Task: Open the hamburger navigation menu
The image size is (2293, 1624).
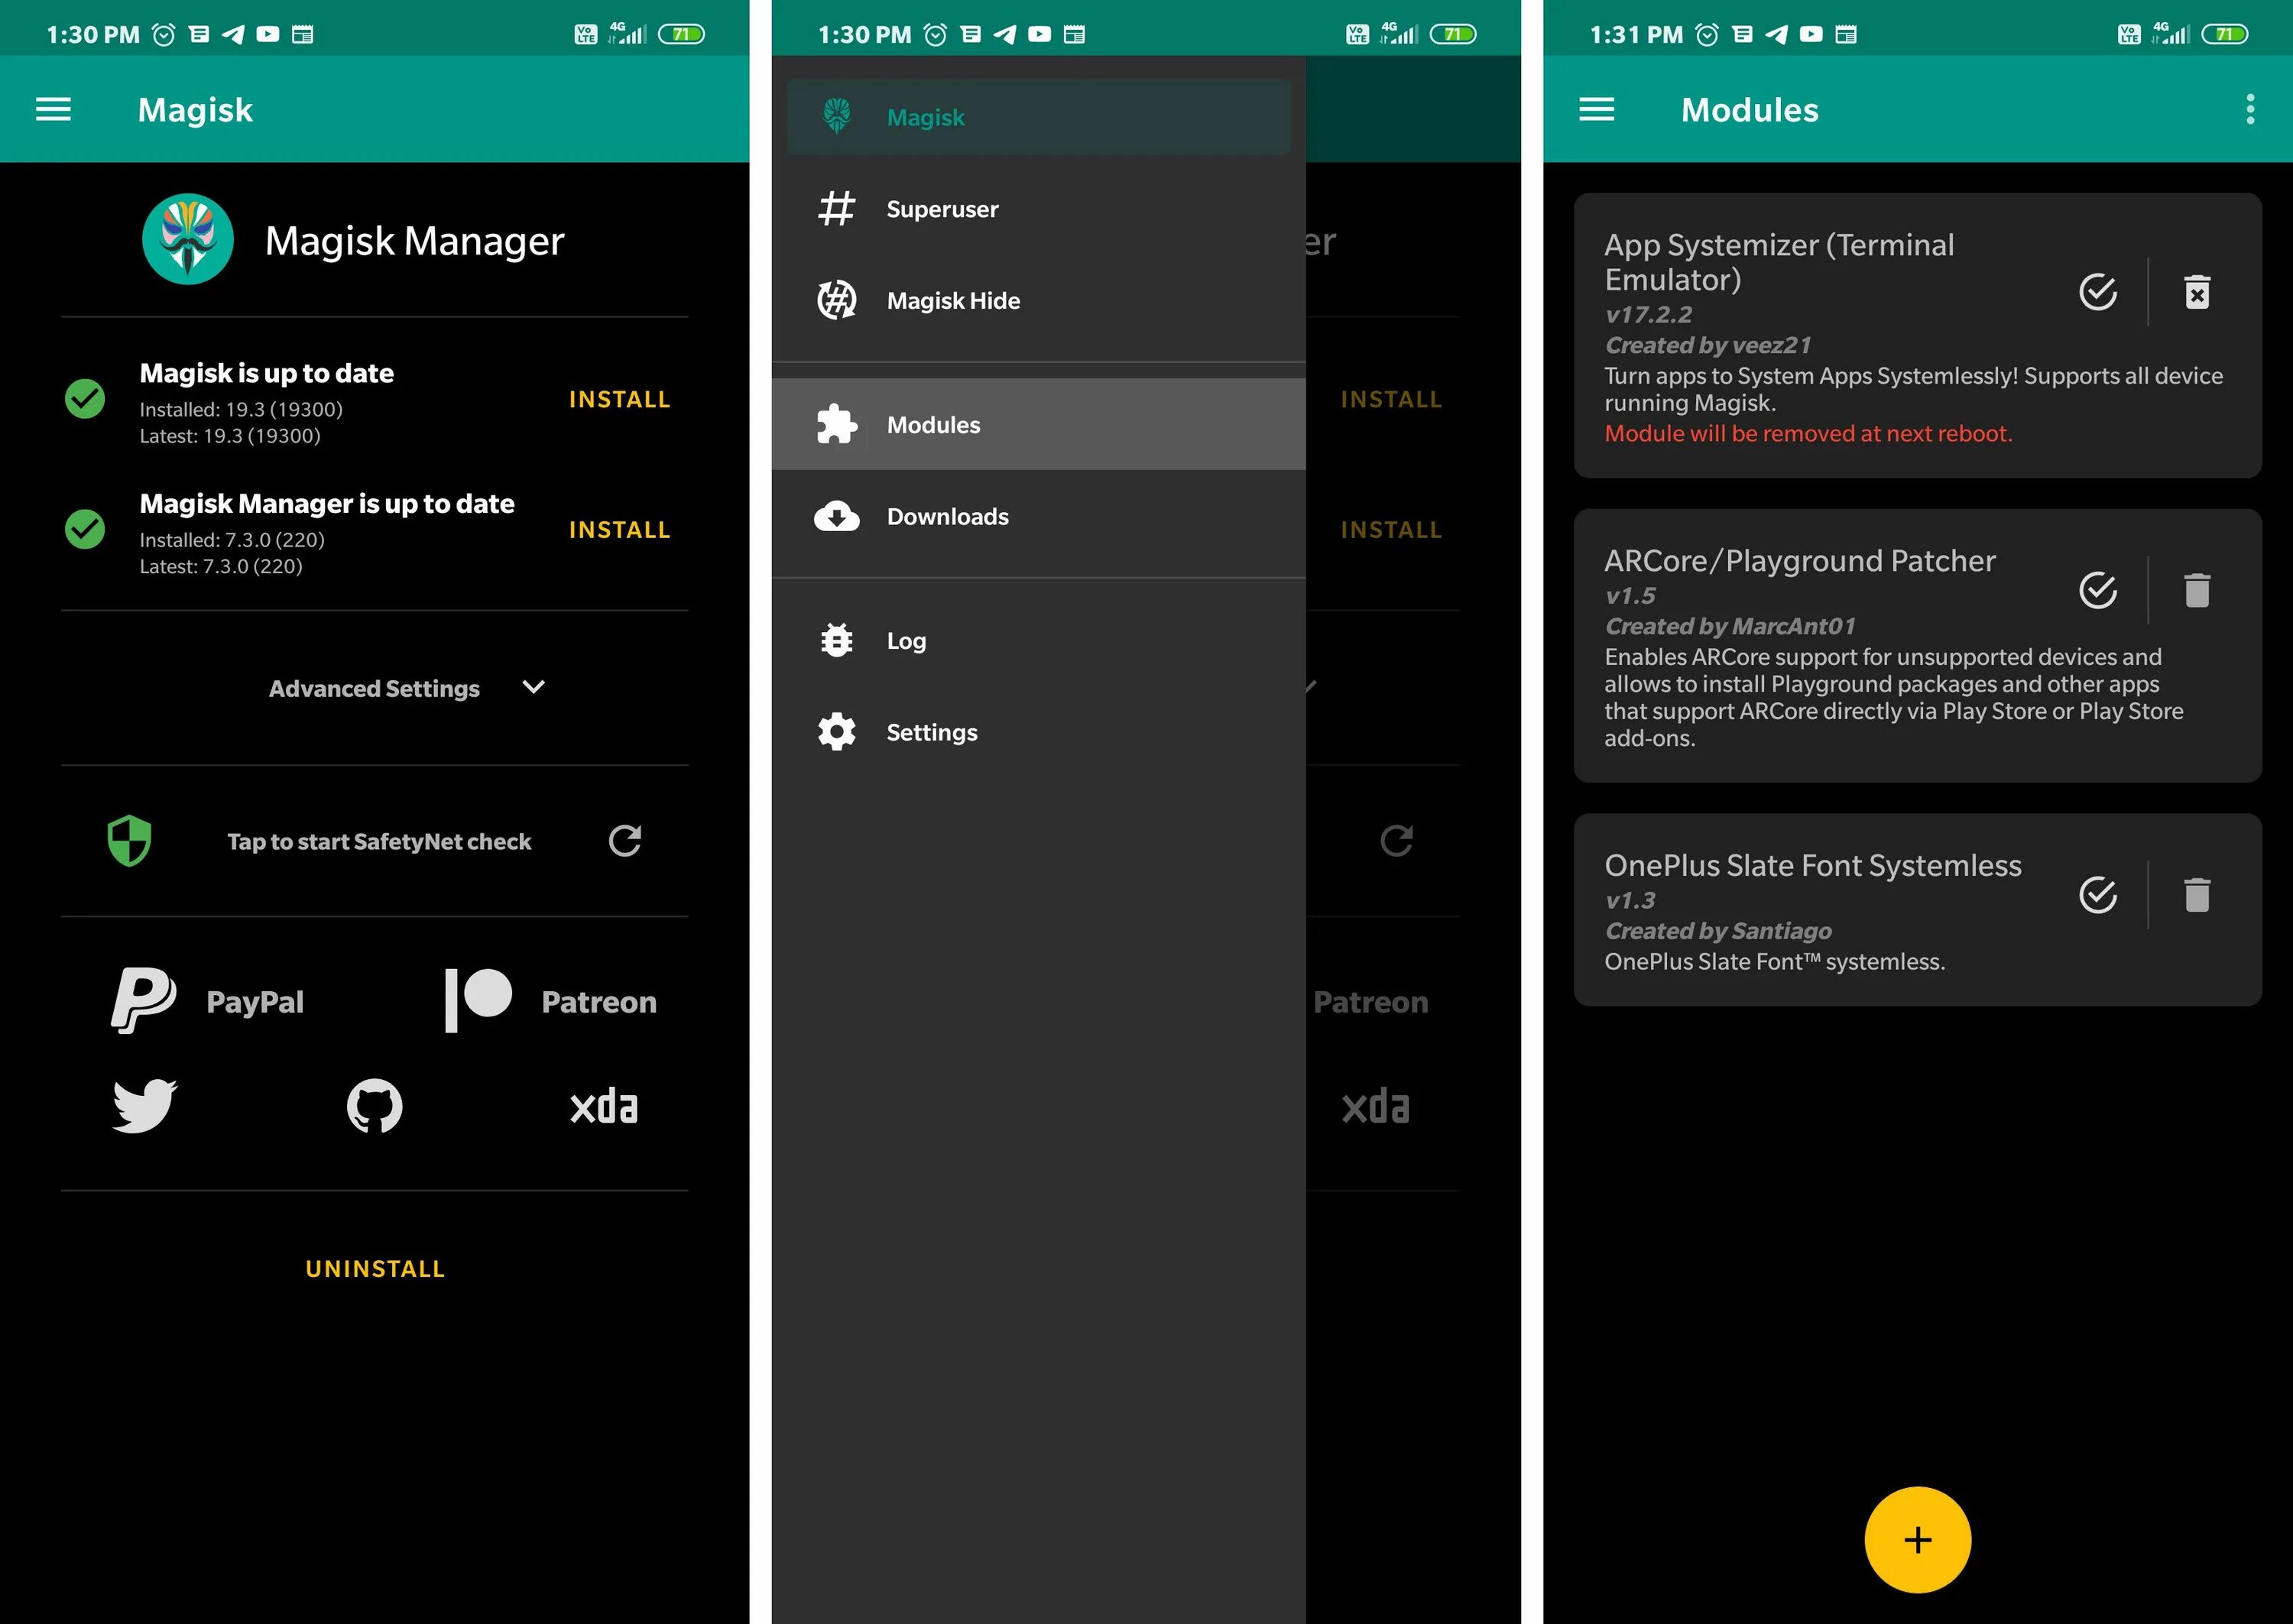Action: [58, 109]
